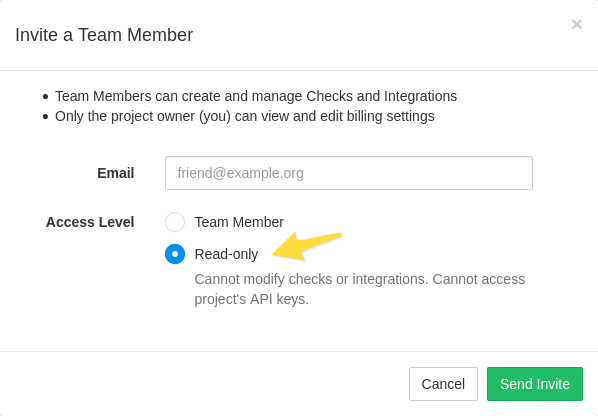Click the Read-only description help text

[x=360, y=289]
